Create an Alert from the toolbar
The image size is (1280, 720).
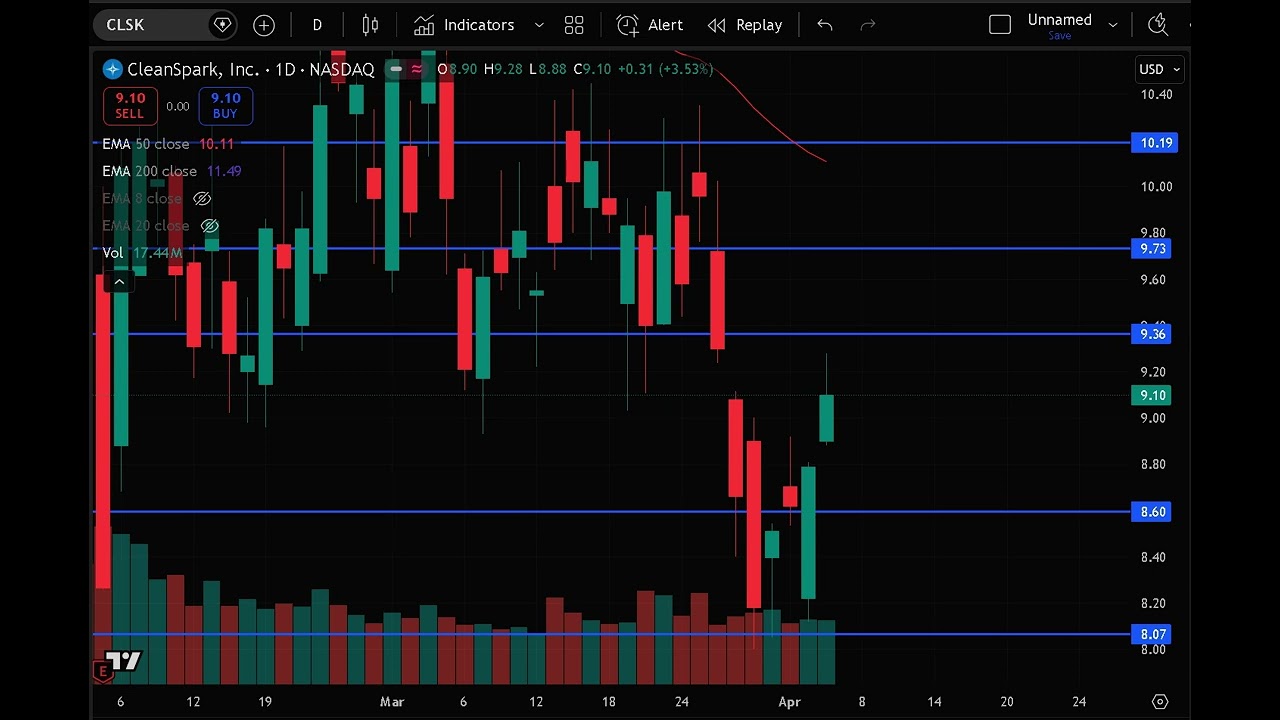click(650, 25)
